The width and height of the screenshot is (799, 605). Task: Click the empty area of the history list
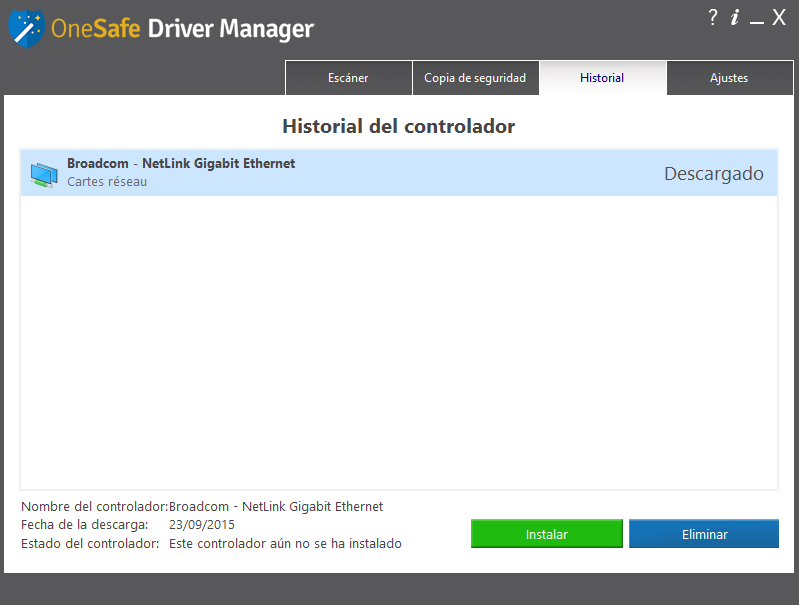(399, 340)
